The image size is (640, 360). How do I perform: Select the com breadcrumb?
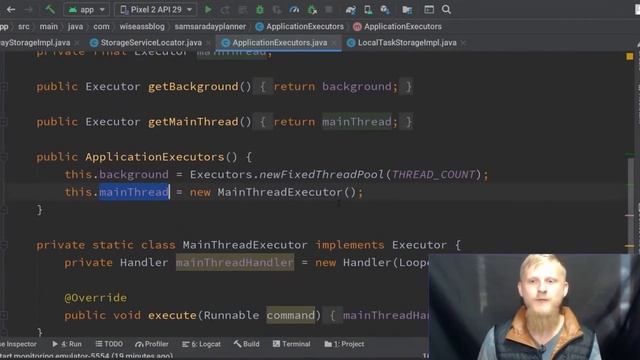[x=101, y=27]
